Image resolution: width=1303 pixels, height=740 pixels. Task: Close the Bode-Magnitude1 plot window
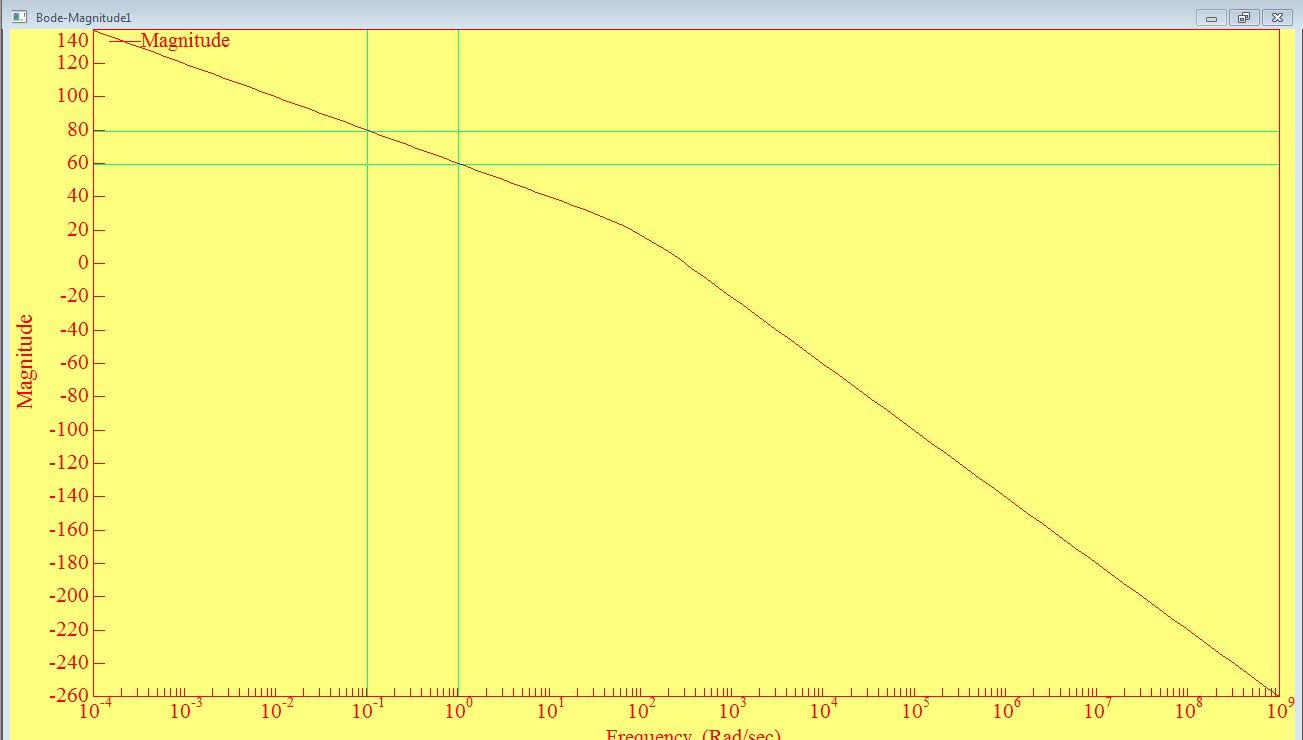(x=1277, y=17)
